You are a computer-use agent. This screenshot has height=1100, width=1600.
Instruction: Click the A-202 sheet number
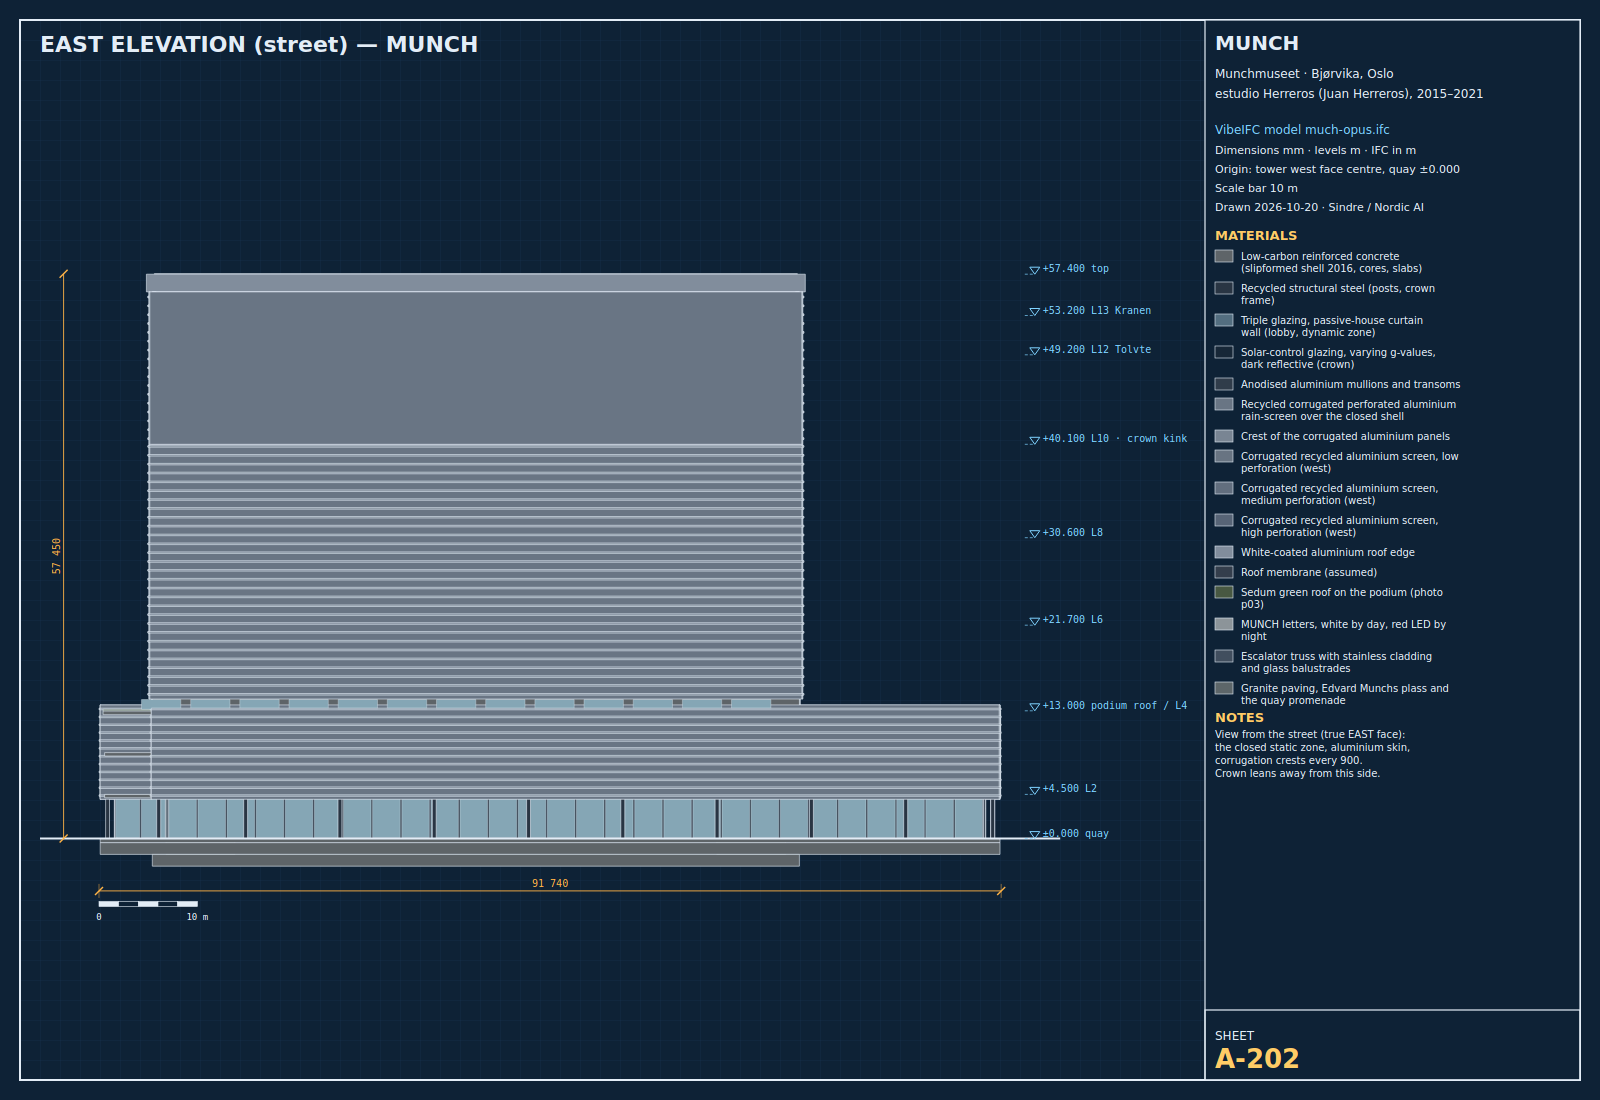1257,1058
